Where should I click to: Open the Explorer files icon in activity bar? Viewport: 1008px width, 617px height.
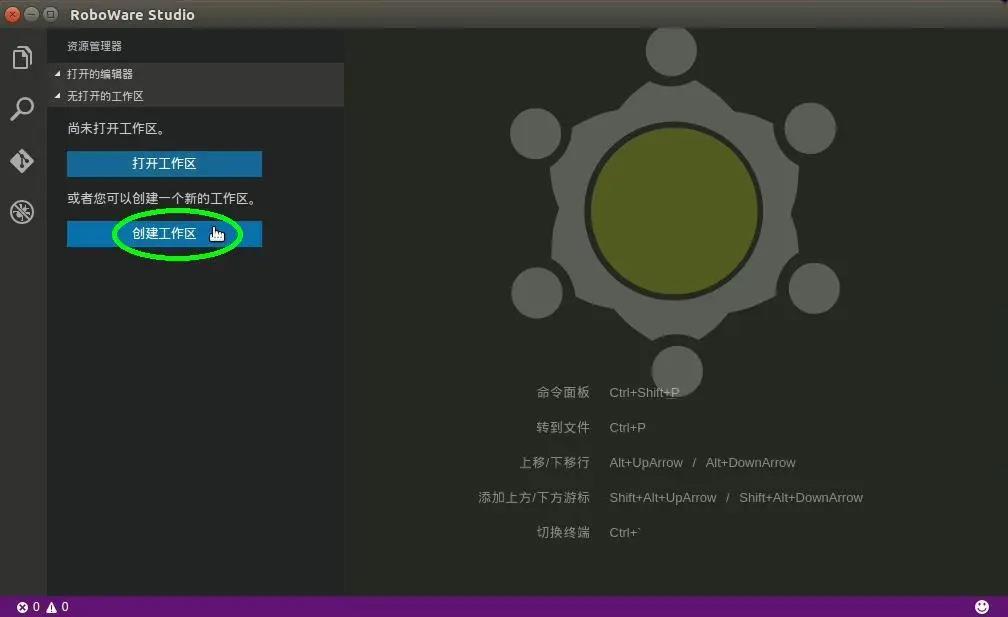click(x=22, y=58)
